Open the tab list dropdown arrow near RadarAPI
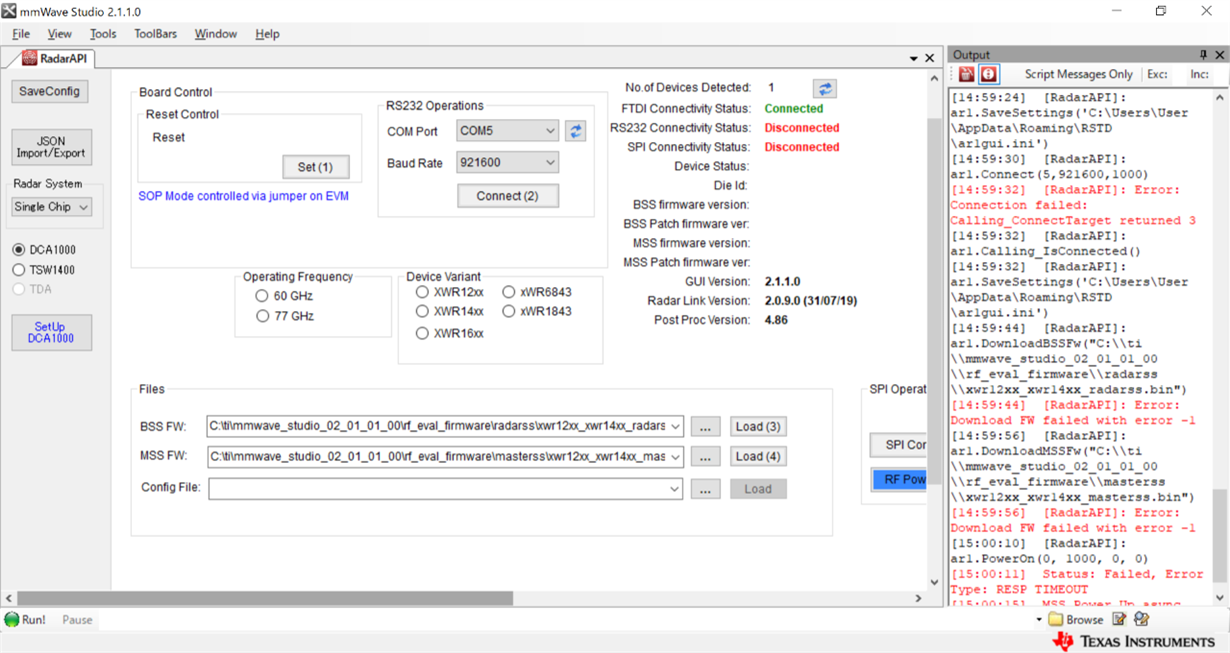 913,59
